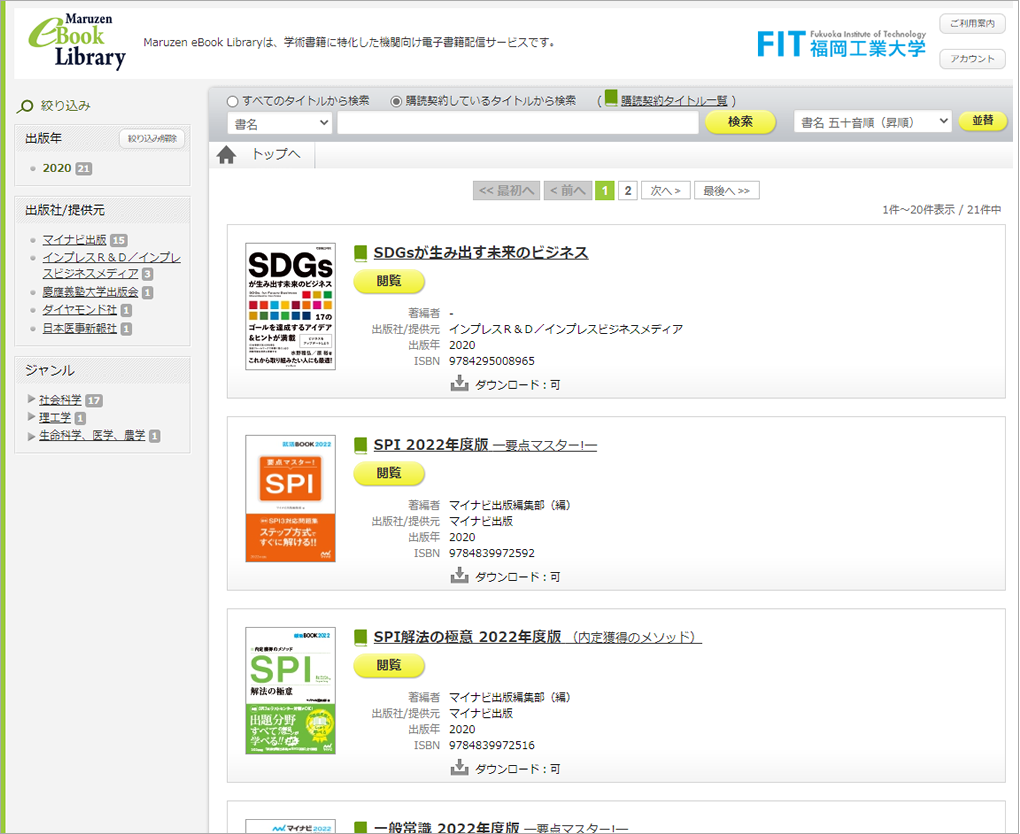Click the green book icon before 購読契約タイトル一覧

[610, 98]
